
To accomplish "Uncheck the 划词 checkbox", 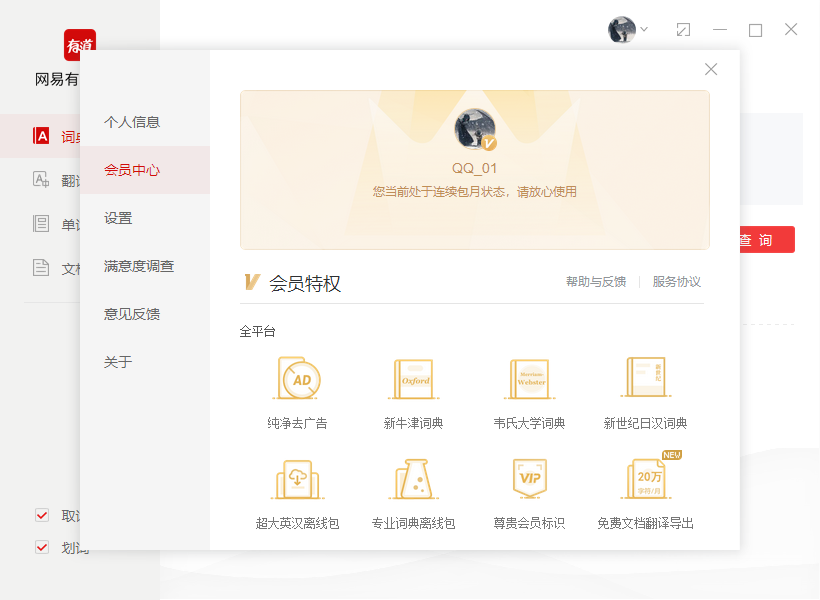I will pyautogui.click(x=42, y=547).
